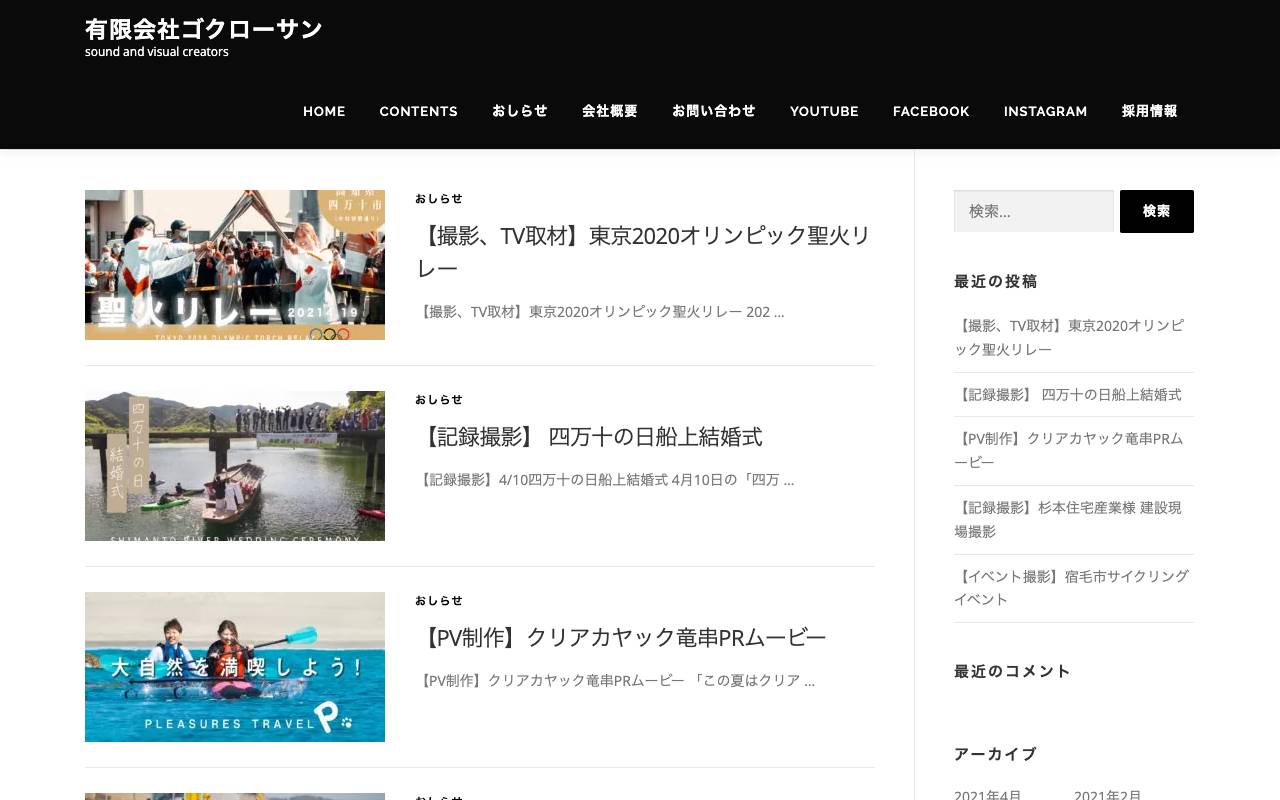Open the FACEBOOK menu link
The height and width of the screenshot is (800, 1280).
931,111
